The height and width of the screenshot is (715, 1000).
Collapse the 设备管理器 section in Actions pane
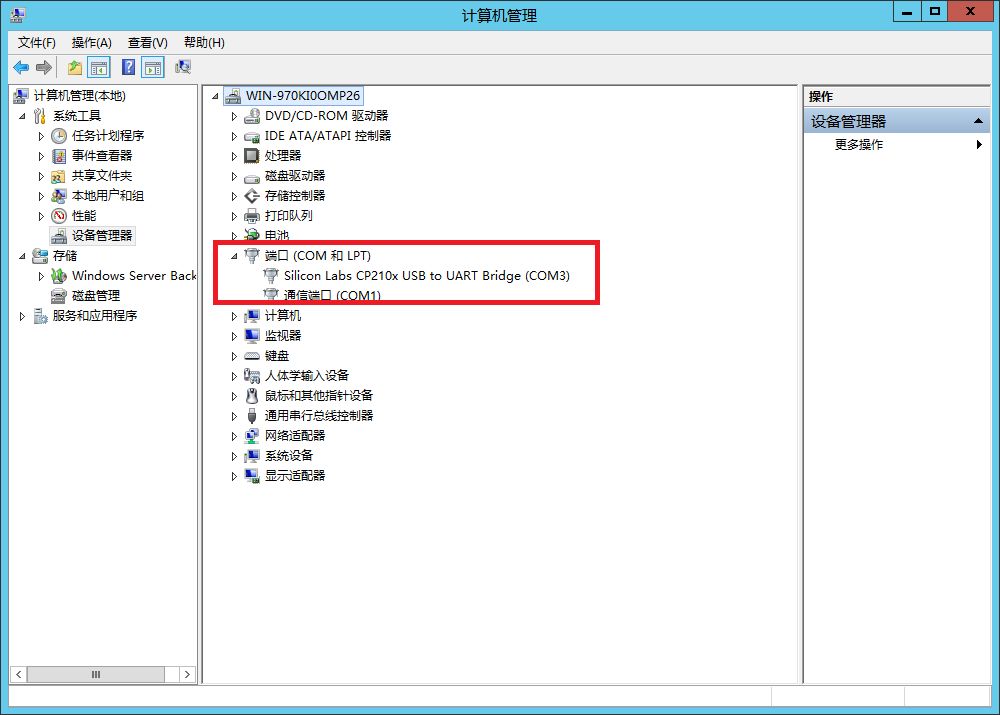point(978,121)
